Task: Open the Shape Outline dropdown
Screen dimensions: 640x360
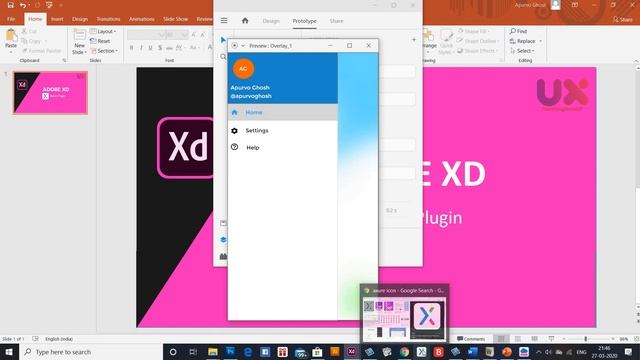Action: tap(478, 41)
